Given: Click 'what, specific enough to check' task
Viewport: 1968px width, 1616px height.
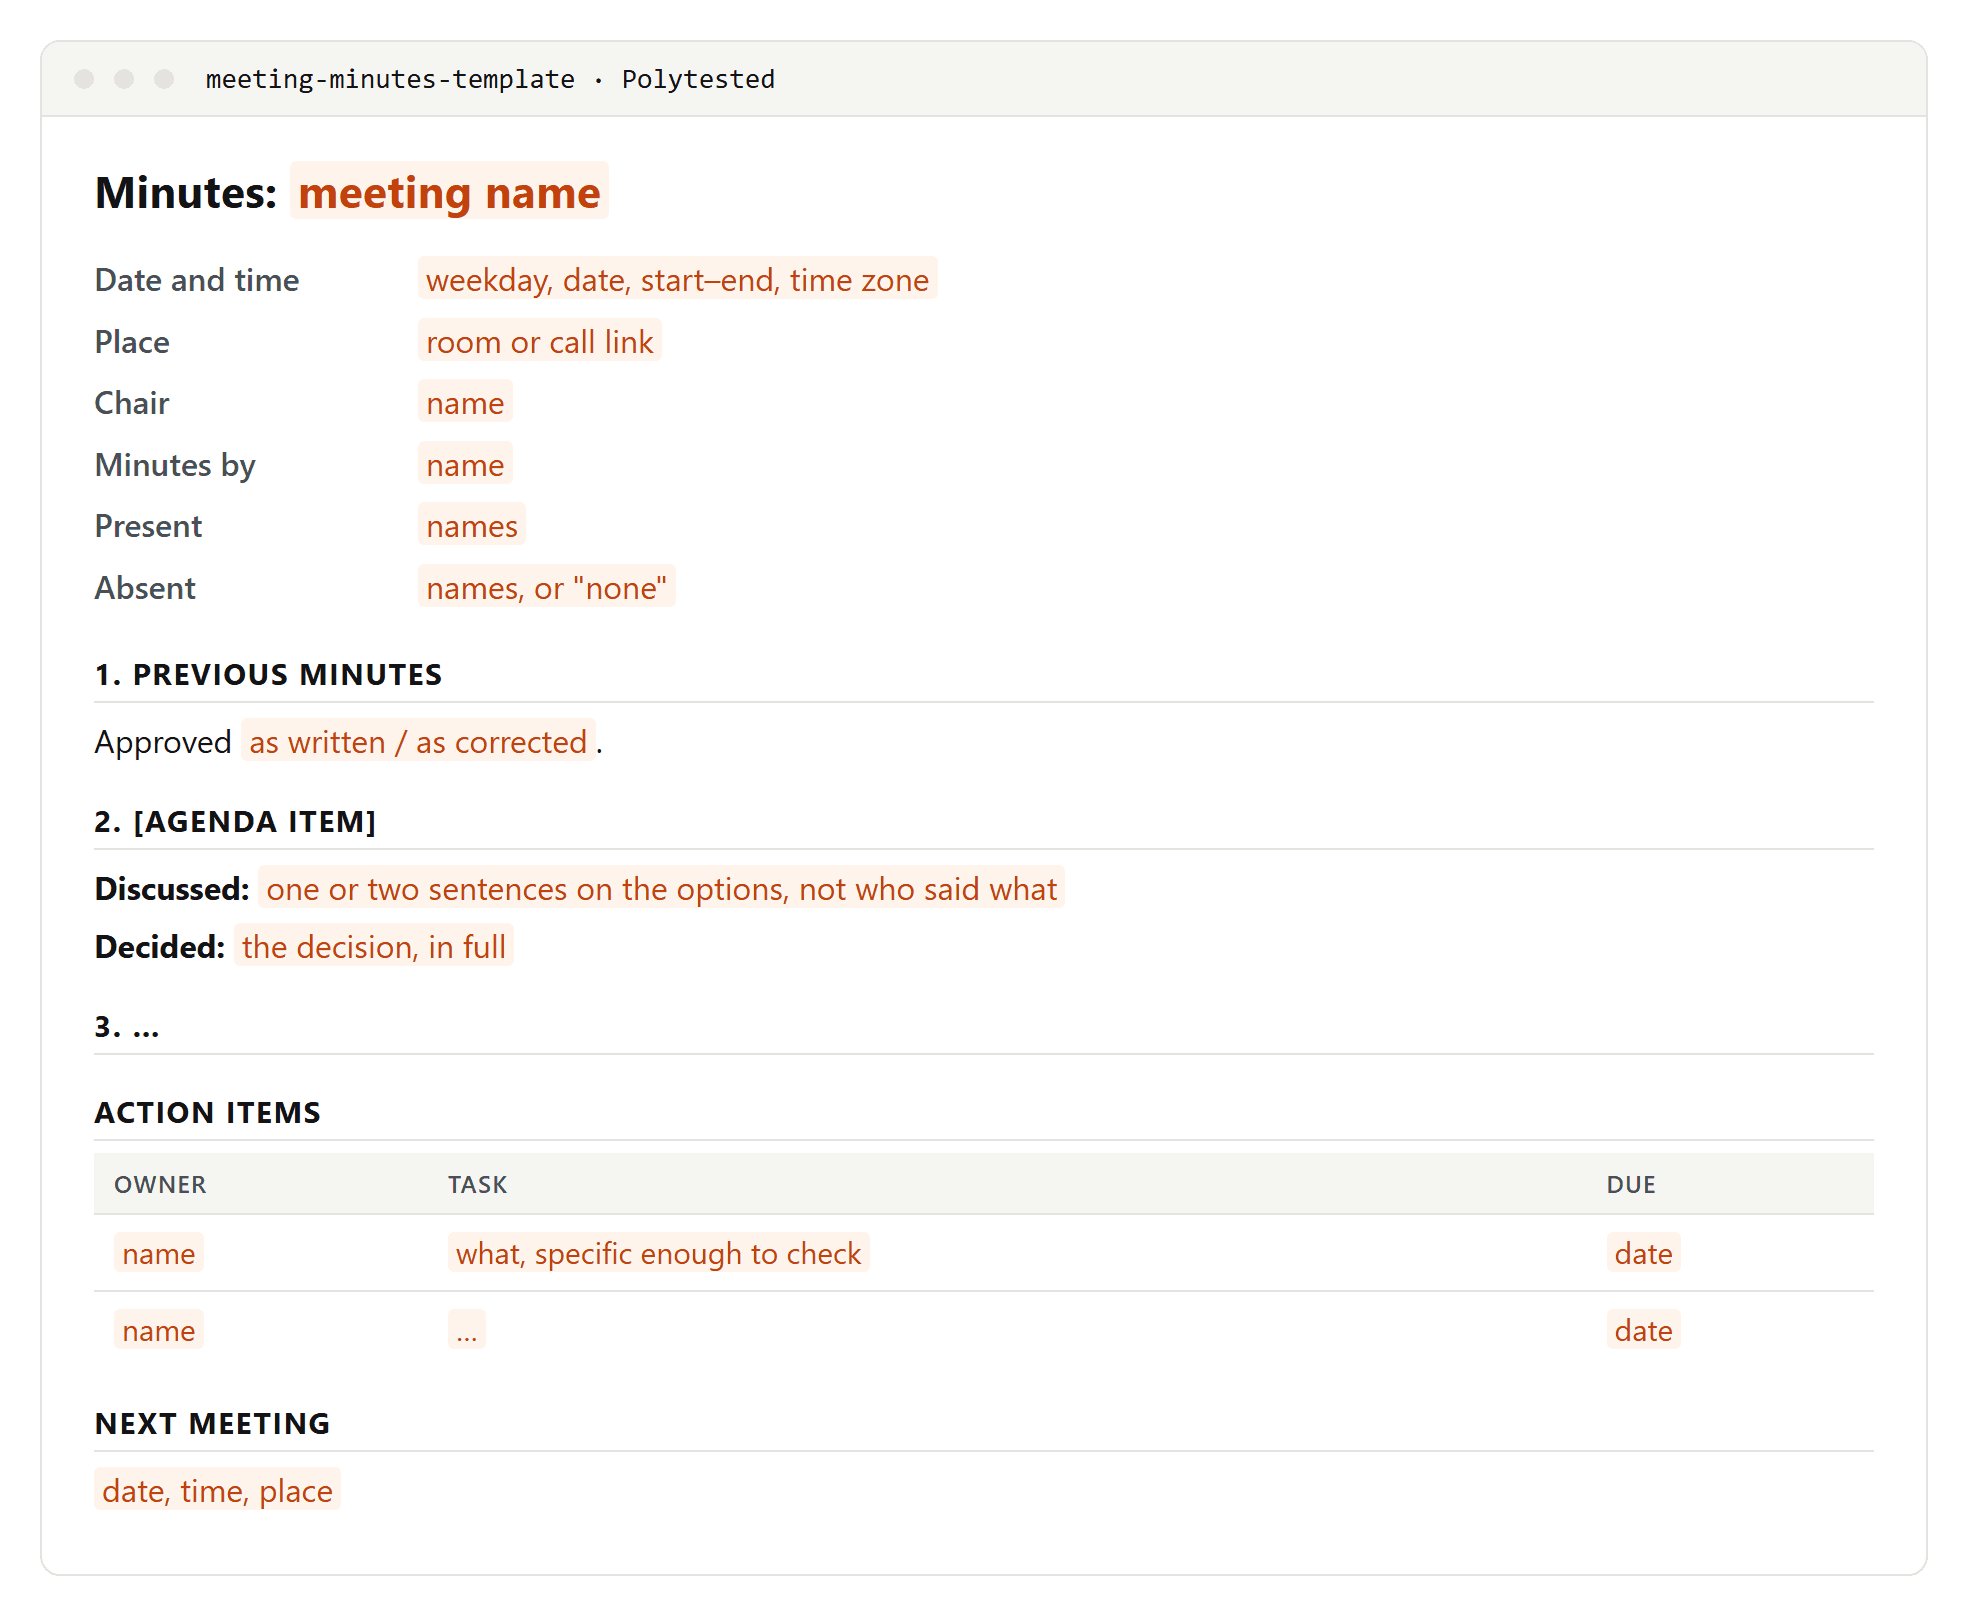Looking at the screenshot, I should 658,1253.
